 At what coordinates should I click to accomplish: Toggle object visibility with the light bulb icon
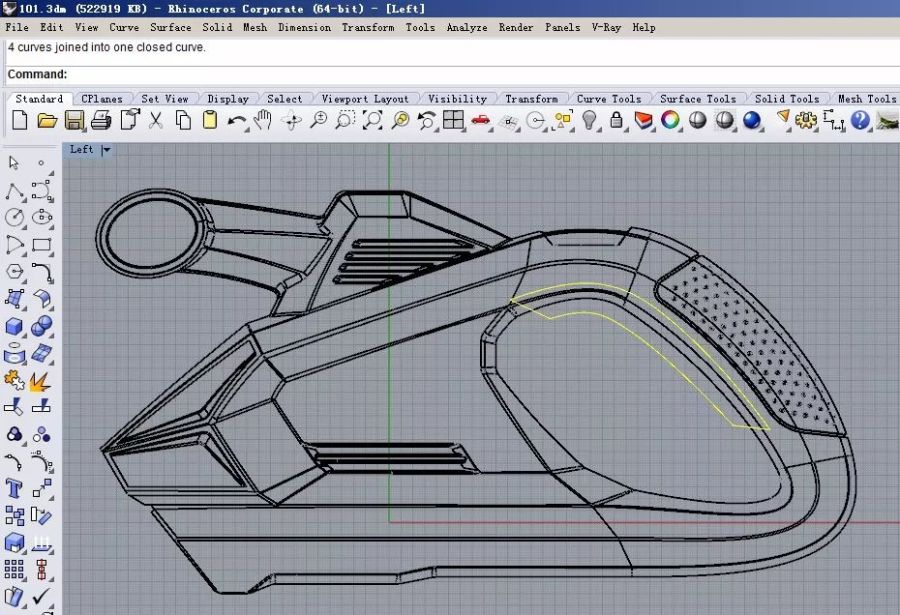pos(590,121)
